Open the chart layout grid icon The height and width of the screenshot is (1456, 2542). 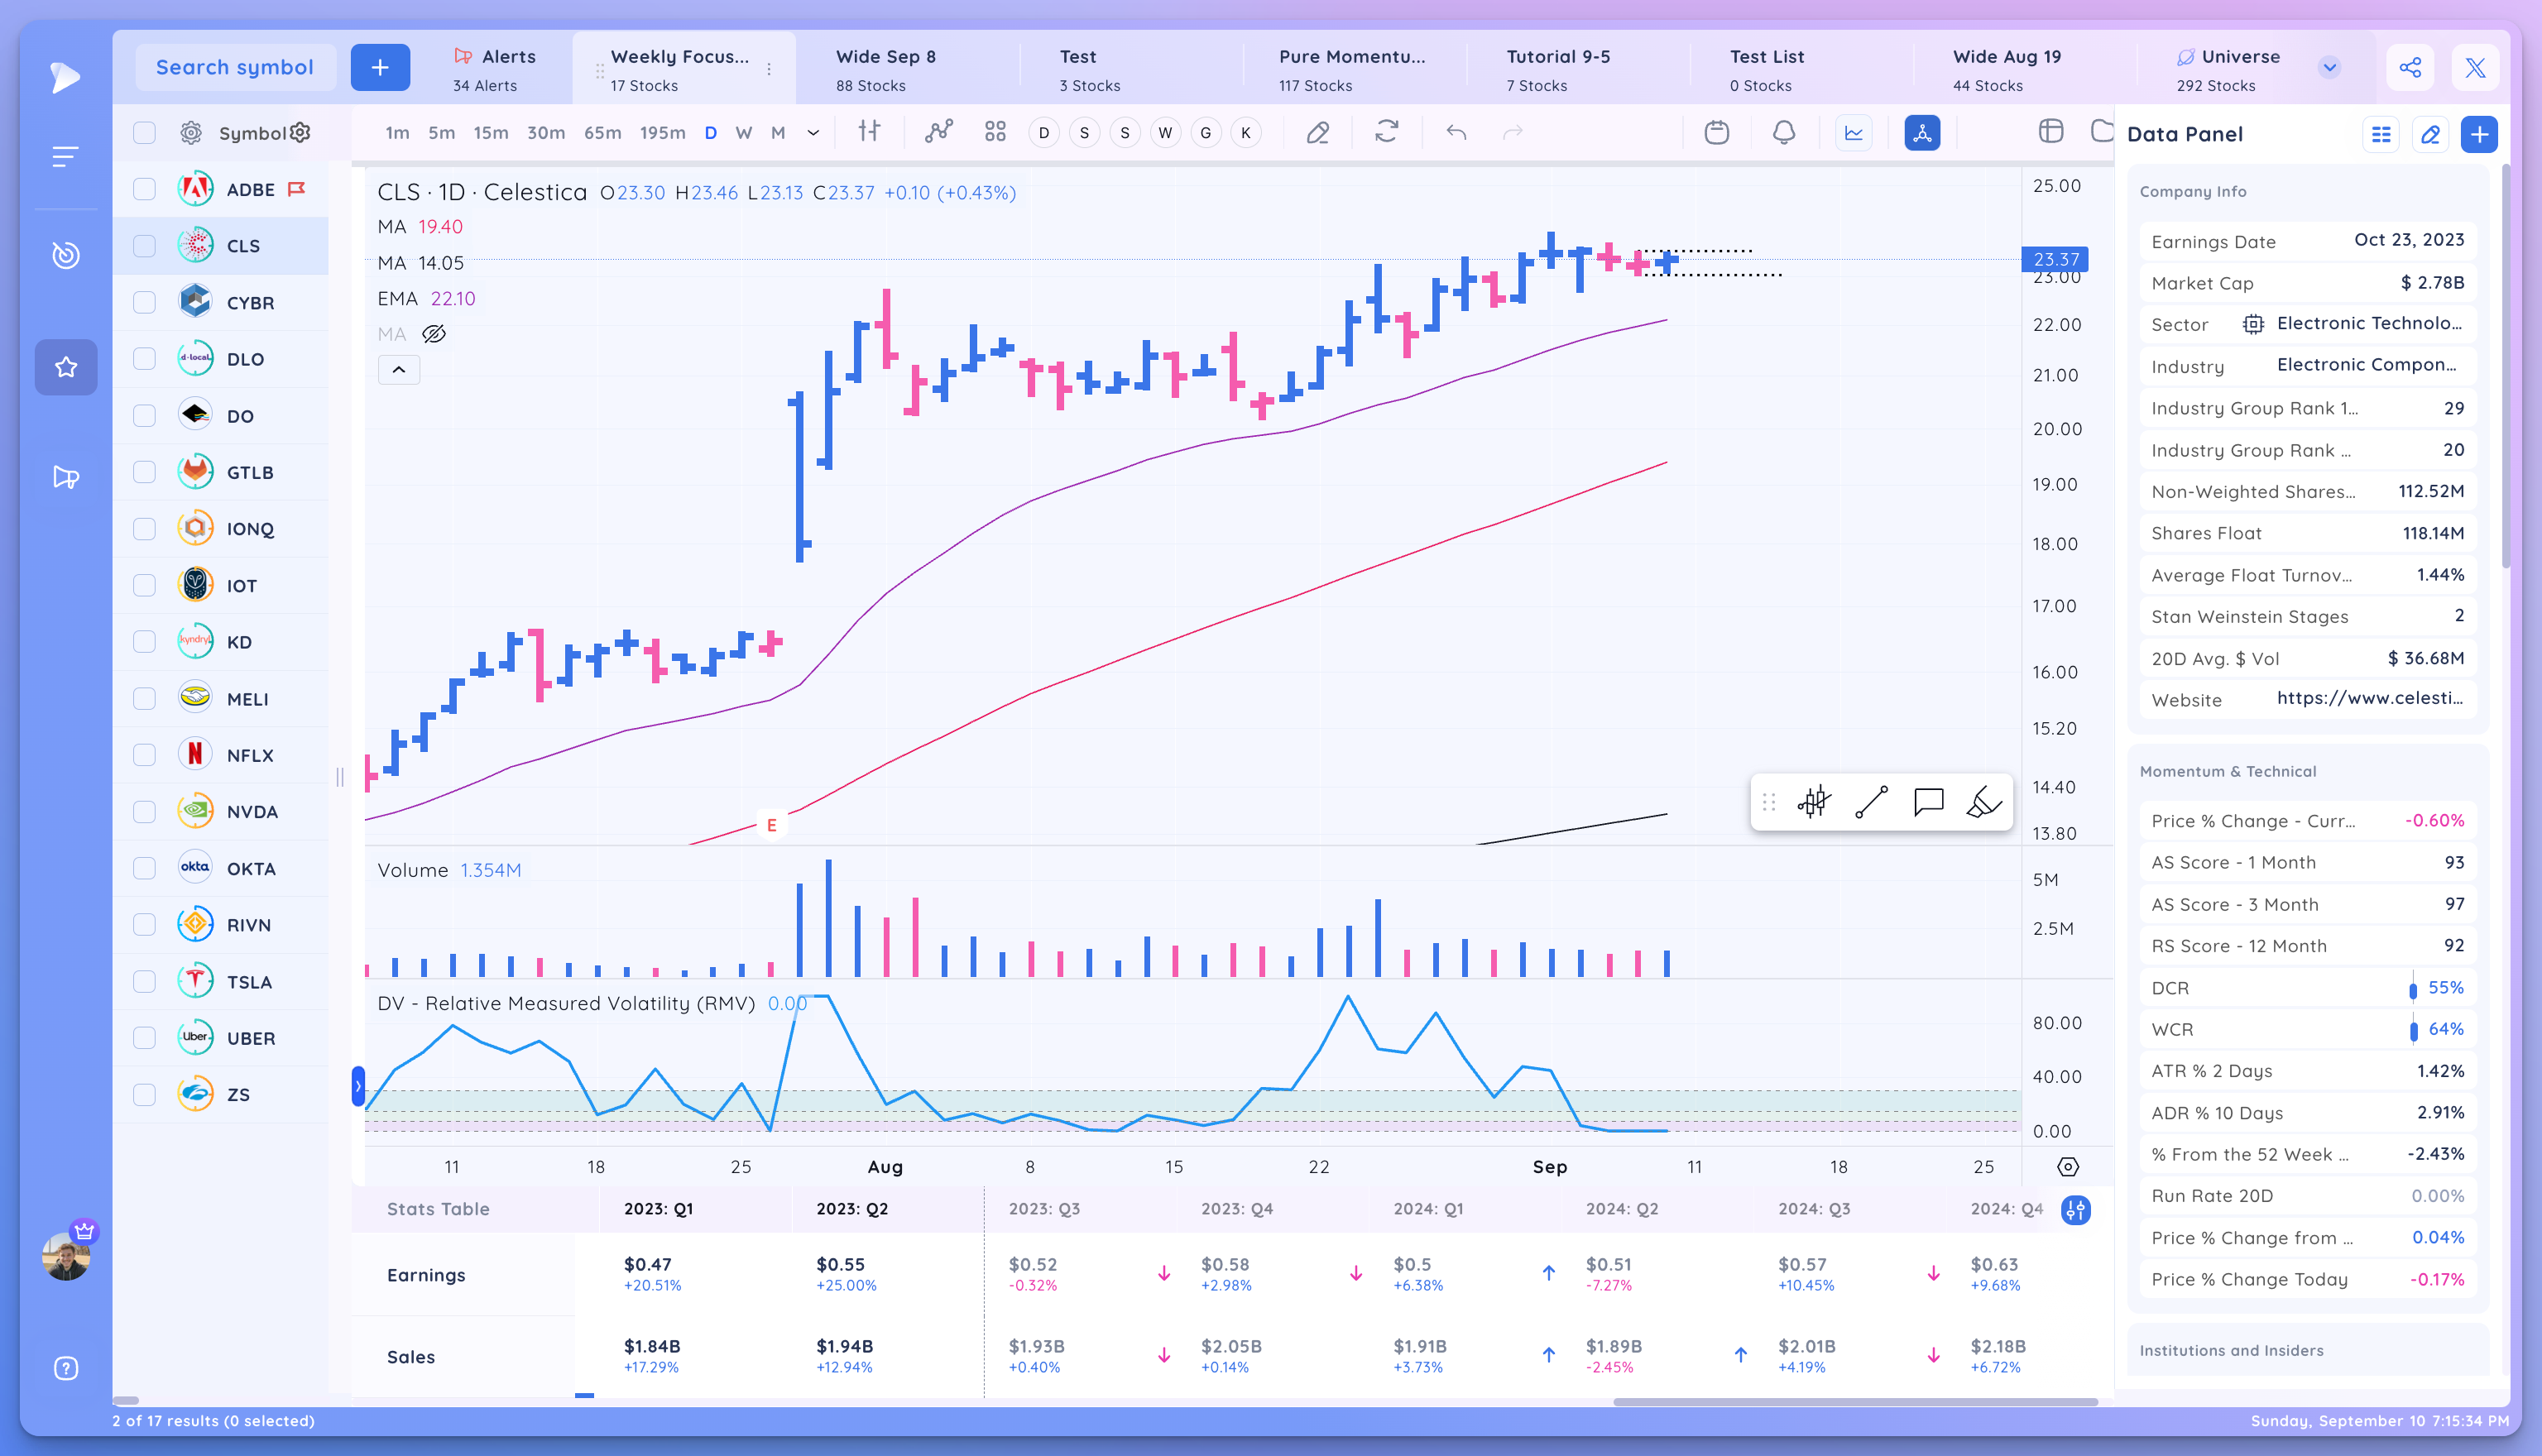tap(995, 132)
